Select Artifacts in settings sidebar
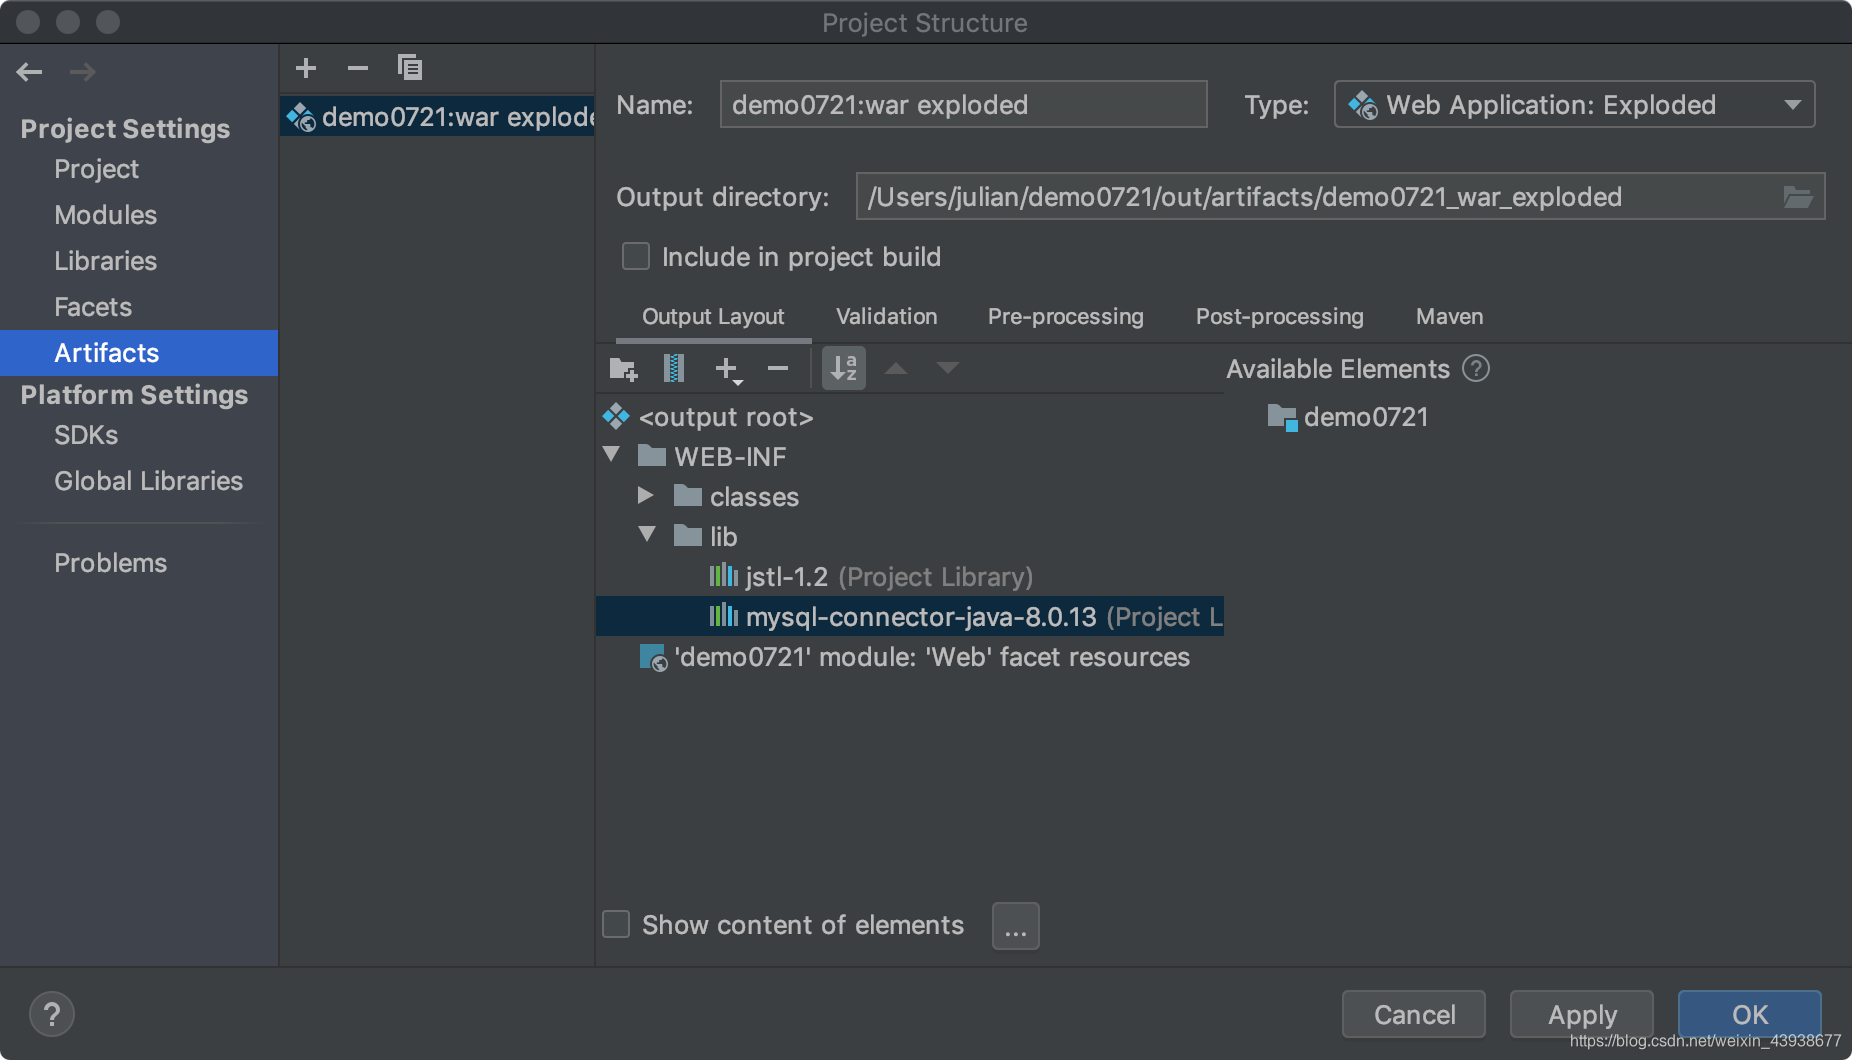The width and height of the screenshot is (1852, 1060). tap(139, 353)
